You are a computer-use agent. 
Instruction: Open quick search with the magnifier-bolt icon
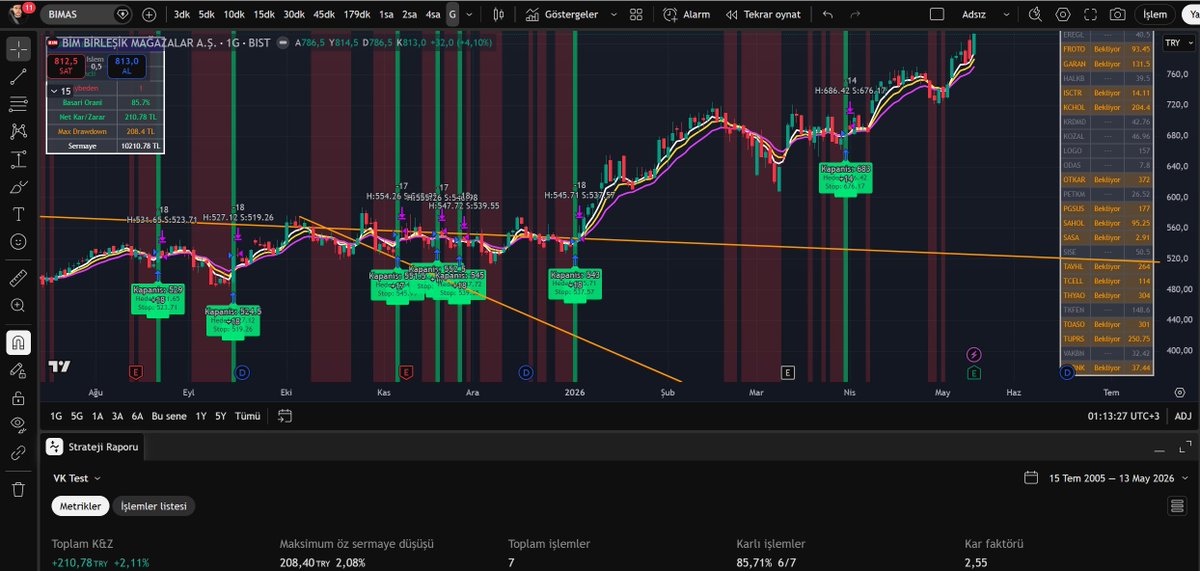(1035, 15)
